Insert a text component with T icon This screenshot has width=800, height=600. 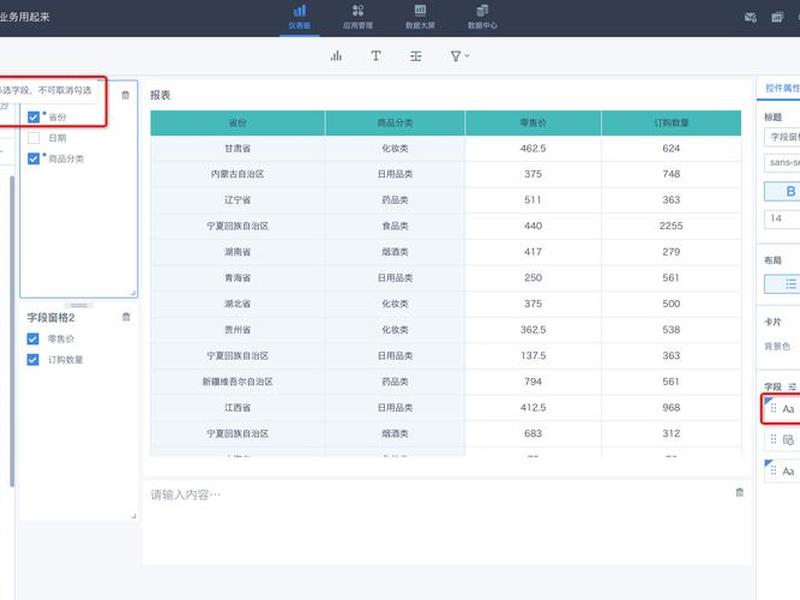click(376, 56)
